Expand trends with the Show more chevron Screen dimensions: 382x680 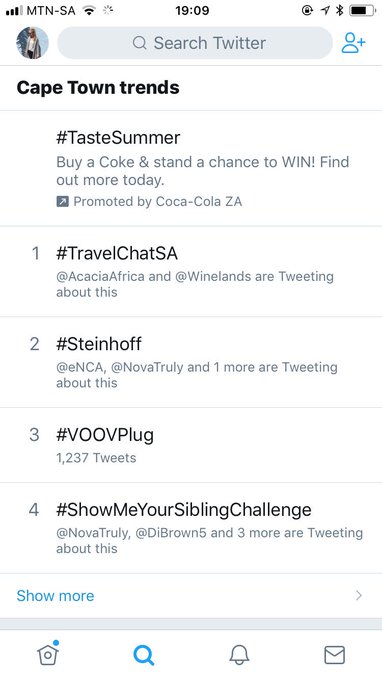coord(359,596)
